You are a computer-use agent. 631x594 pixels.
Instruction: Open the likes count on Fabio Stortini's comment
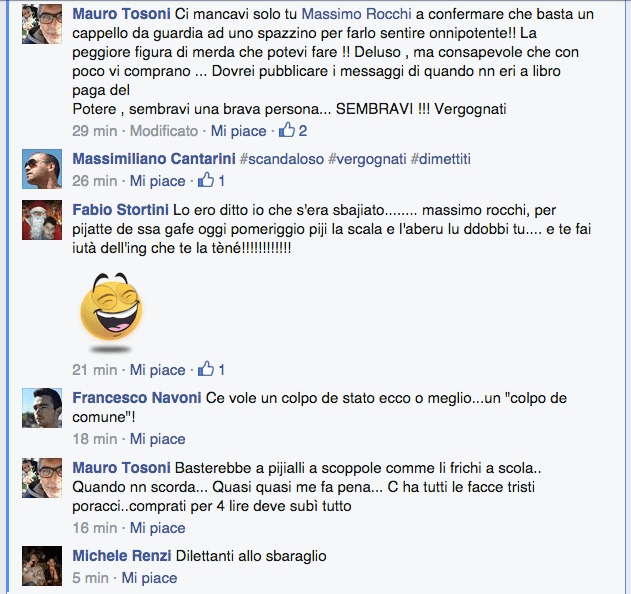(x=211, y=369)
